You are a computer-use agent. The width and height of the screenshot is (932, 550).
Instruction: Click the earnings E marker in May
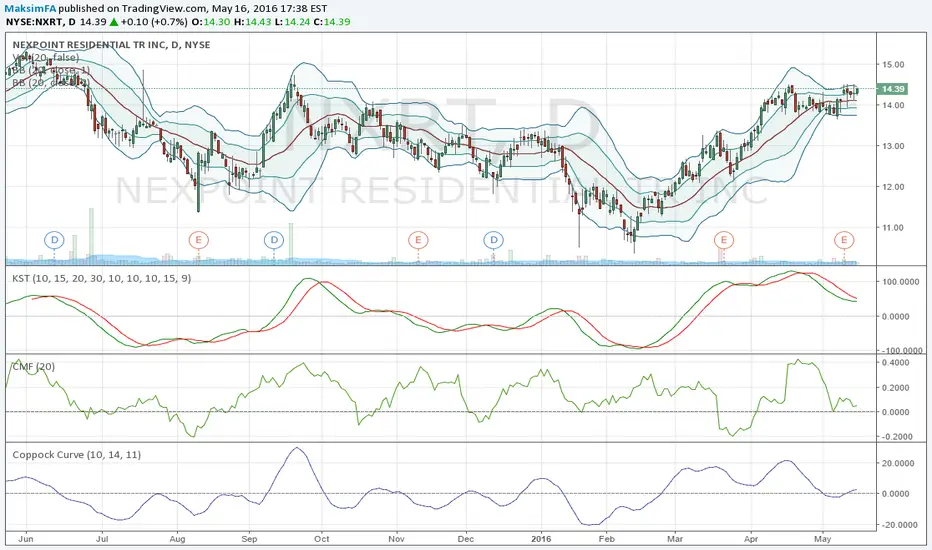tap(843, 240)
